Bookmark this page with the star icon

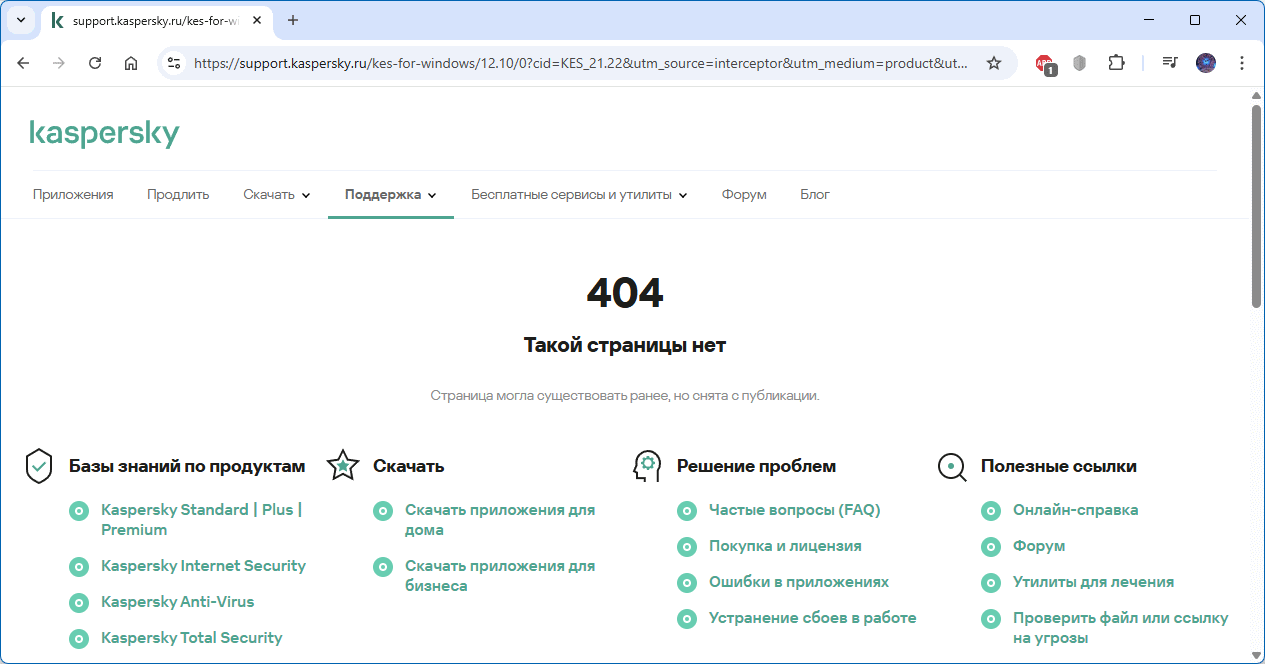pyautogui.click(x=994, y=63)
